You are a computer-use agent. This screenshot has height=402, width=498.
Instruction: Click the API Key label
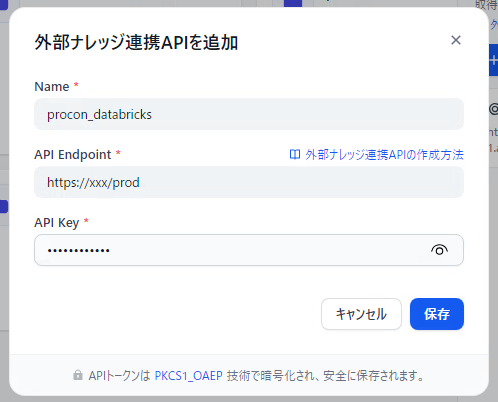pos(57,223)
